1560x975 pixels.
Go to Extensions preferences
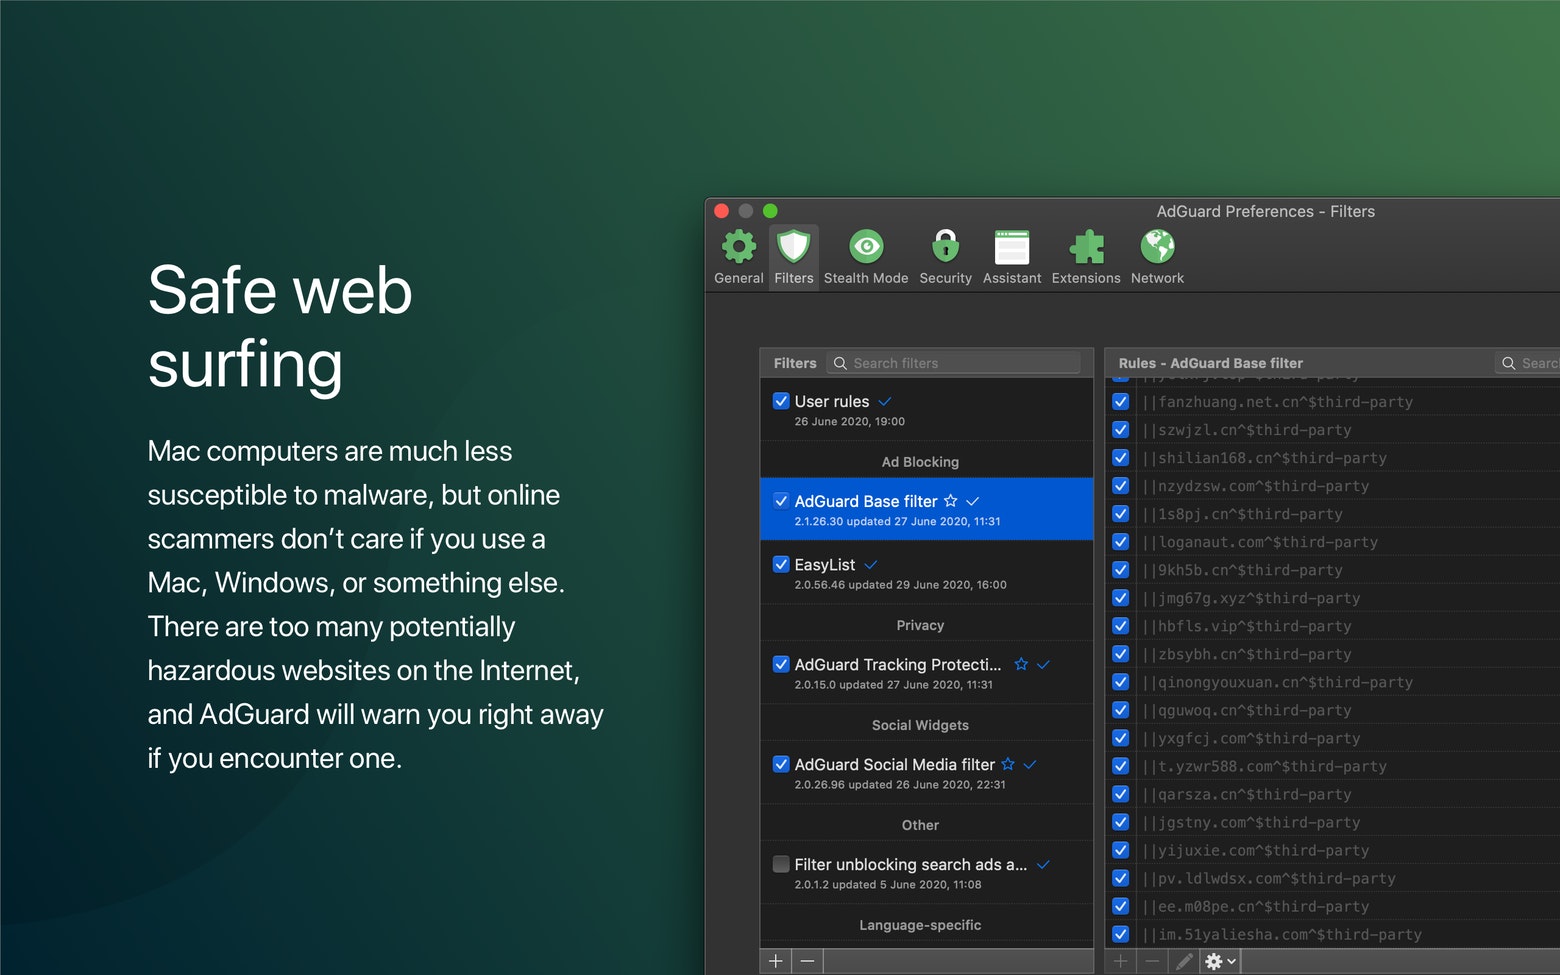(1085, 257)
